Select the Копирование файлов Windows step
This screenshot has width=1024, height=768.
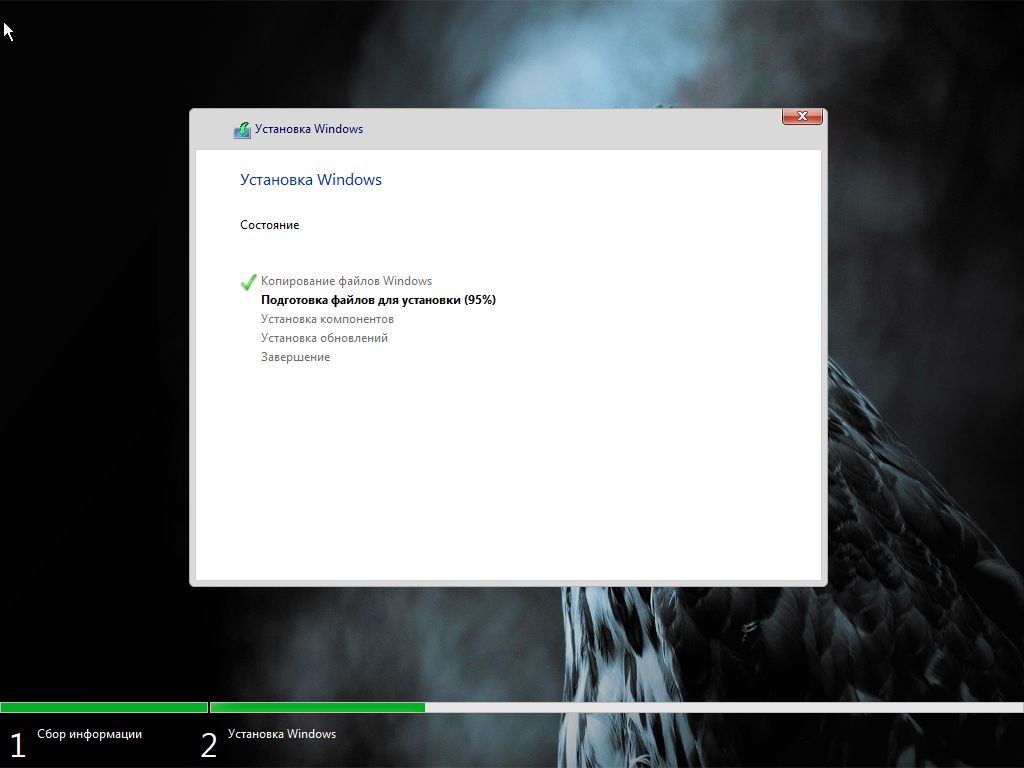(346, 281)
